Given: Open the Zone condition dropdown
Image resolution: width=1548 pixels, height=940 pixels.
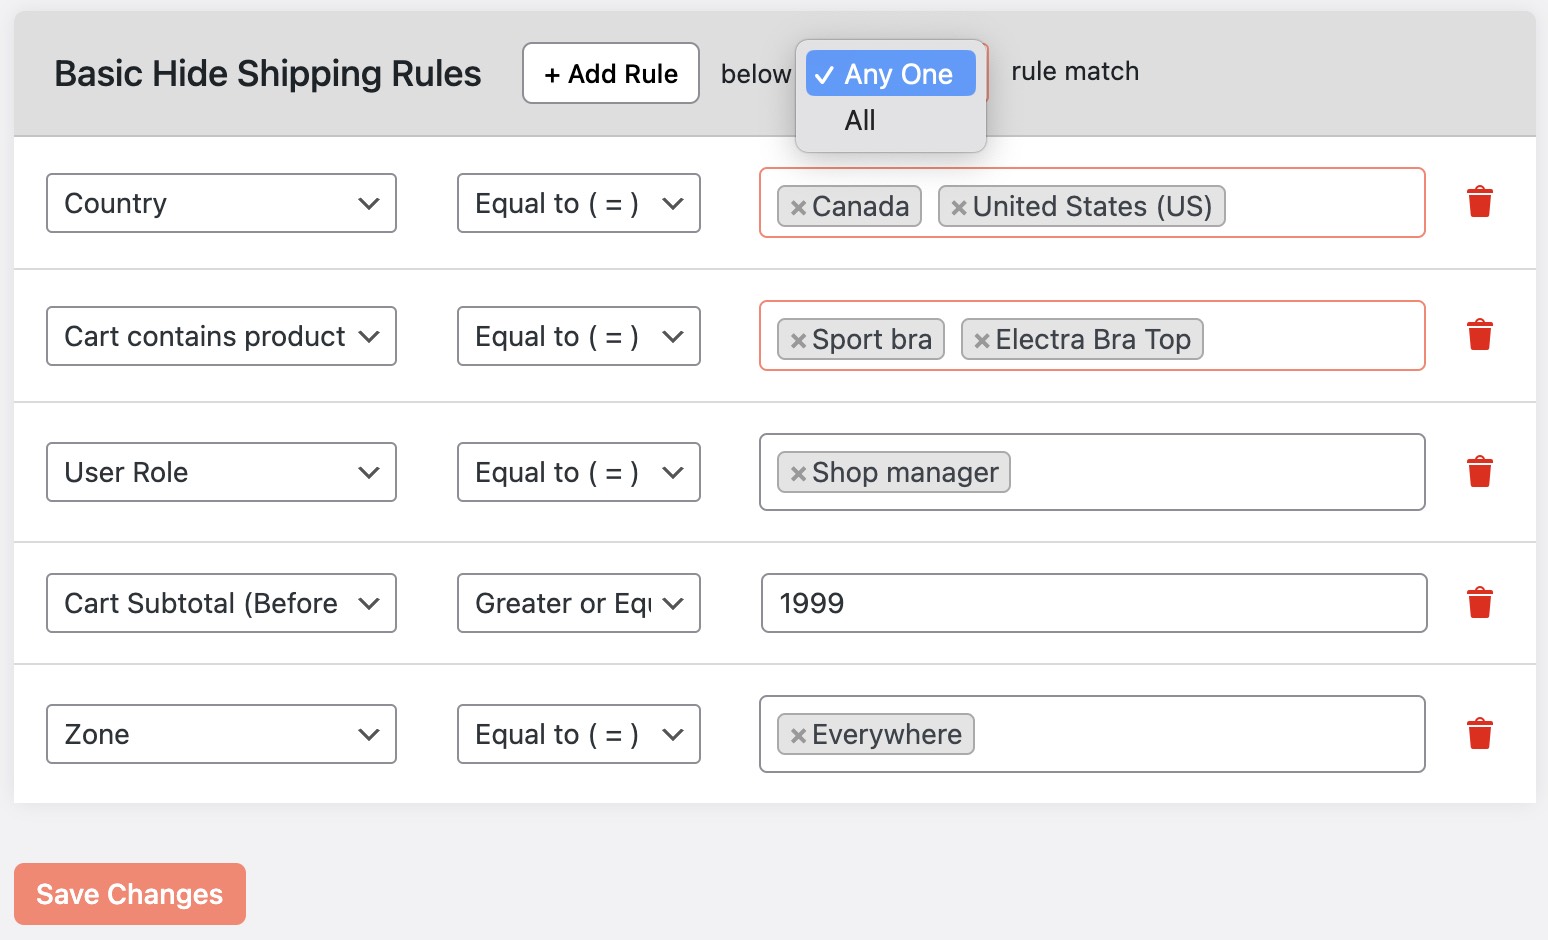Looking at the screenshot, I should 221,734.
